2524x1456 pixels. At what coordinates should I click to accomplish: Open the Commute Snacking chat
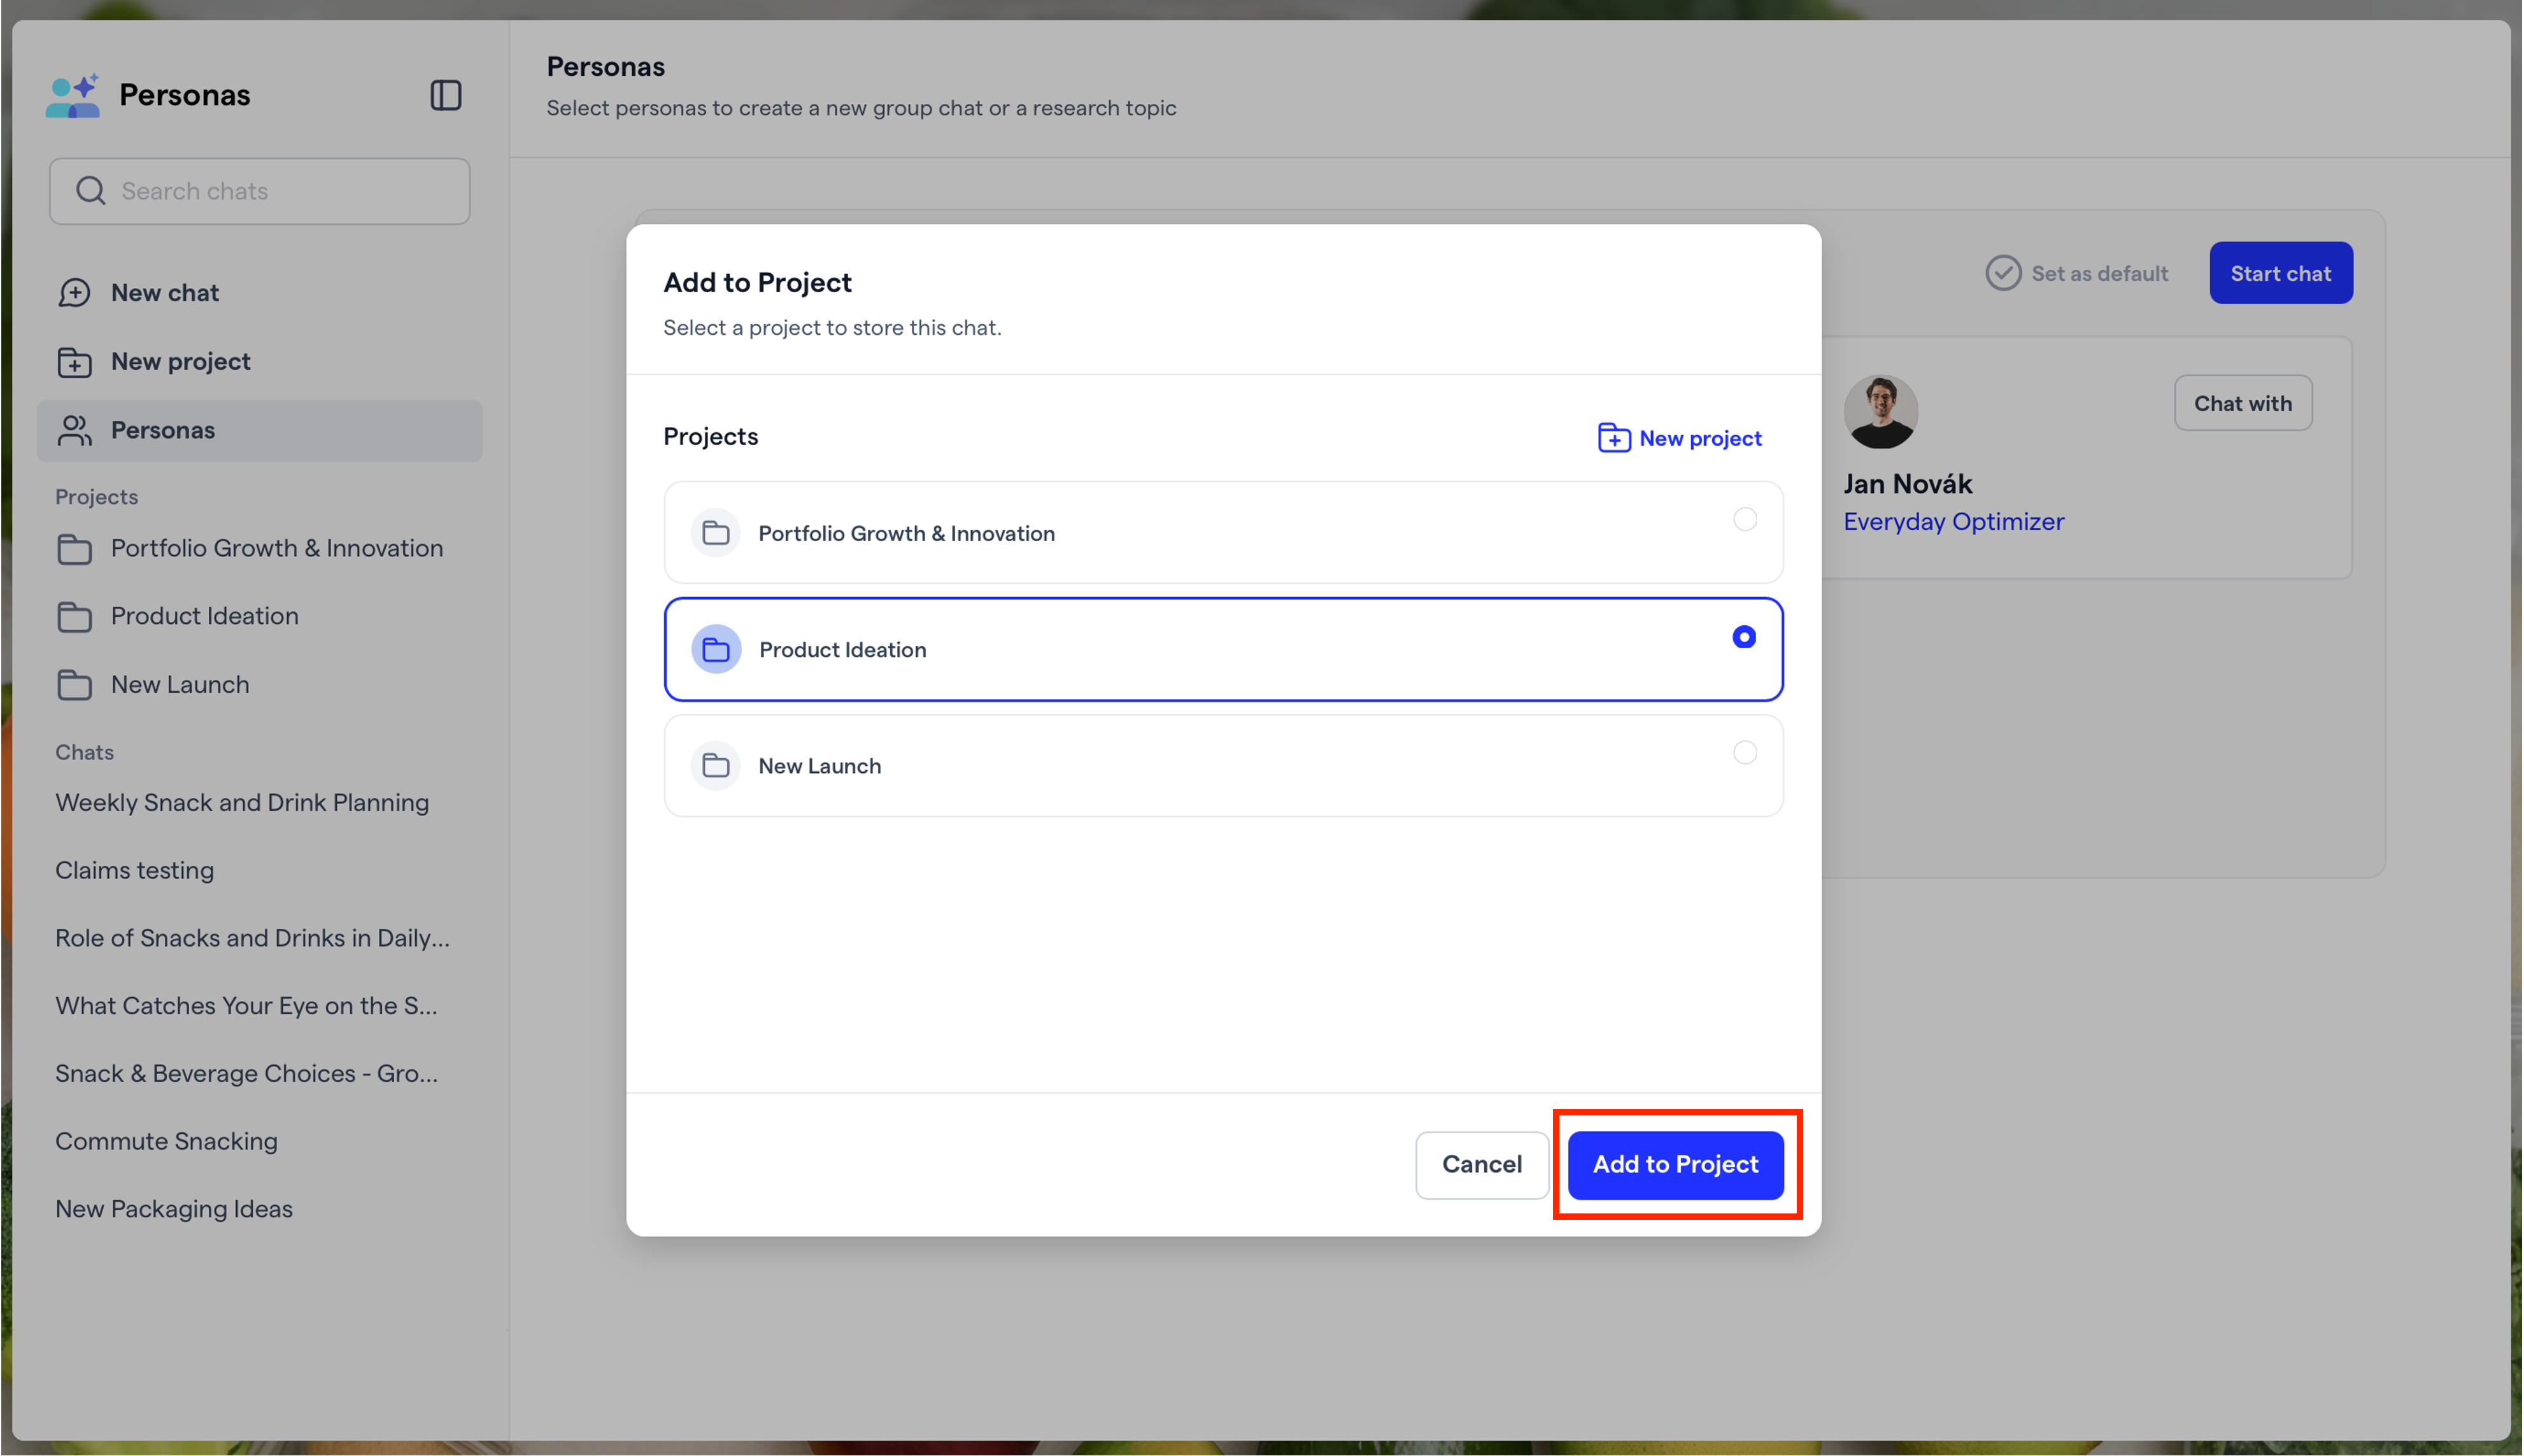pyautogui.click(x=167, y=1142)
